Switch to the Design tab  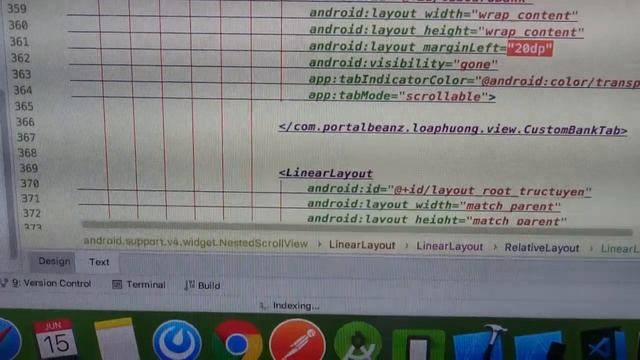[54, 261]
